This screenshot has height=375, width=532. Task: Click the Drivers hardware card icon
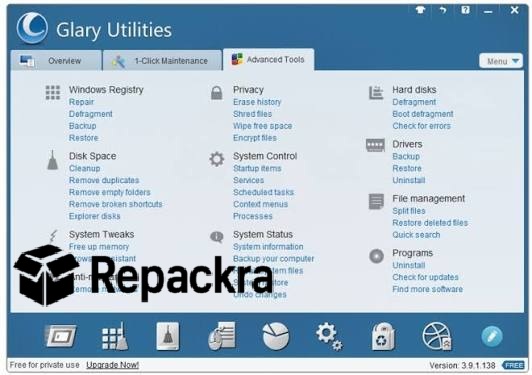coord(375,145)
